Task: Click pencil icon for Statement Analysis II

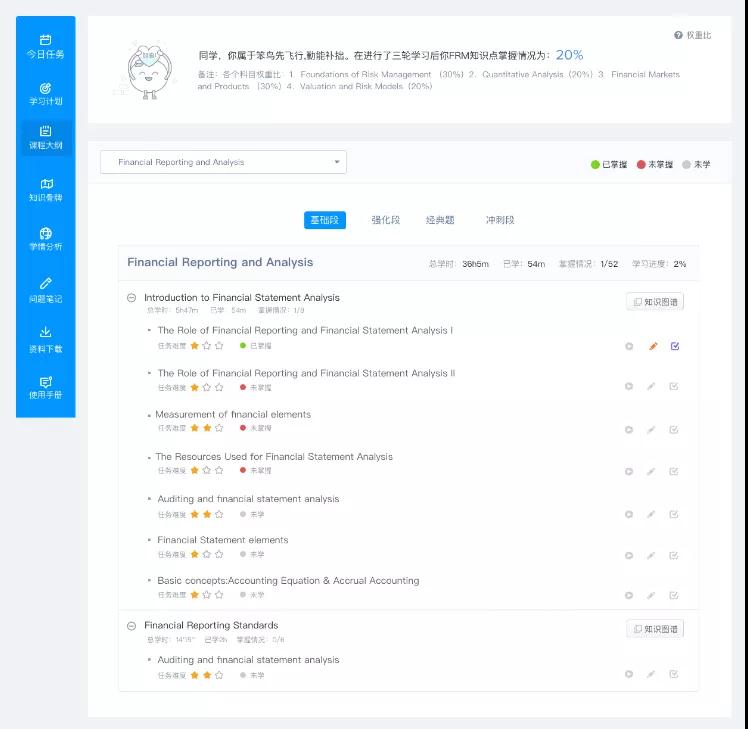Action: 651,386
